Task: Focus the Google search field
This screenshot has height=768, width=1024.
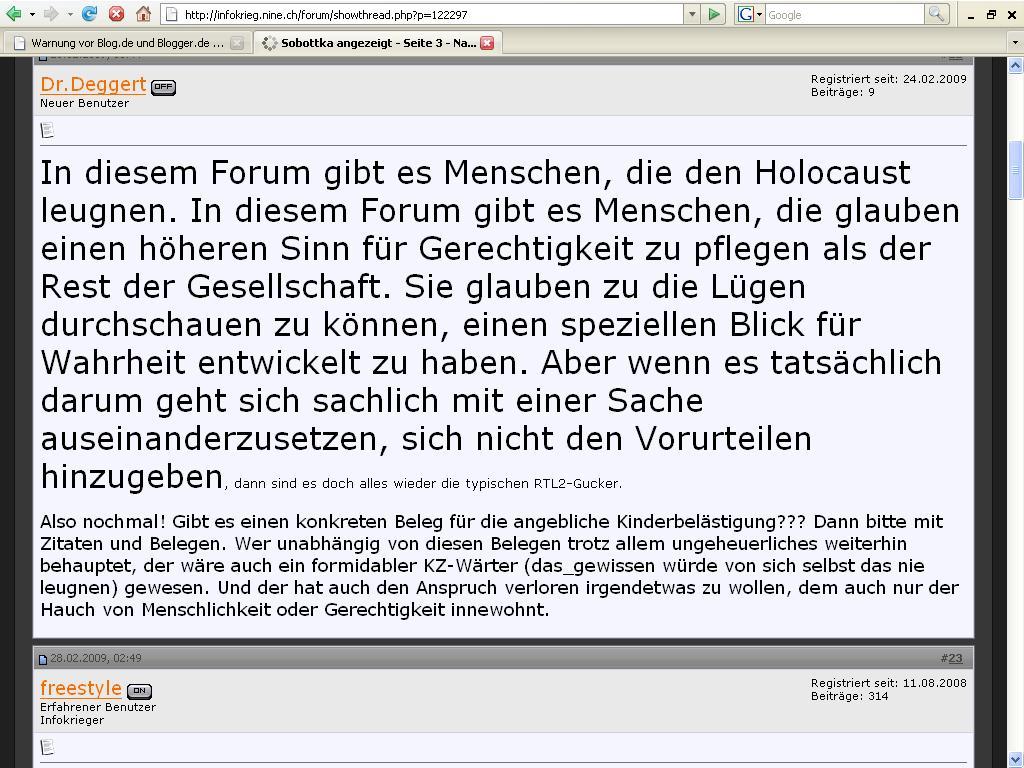Action: (x=845, y=14)
